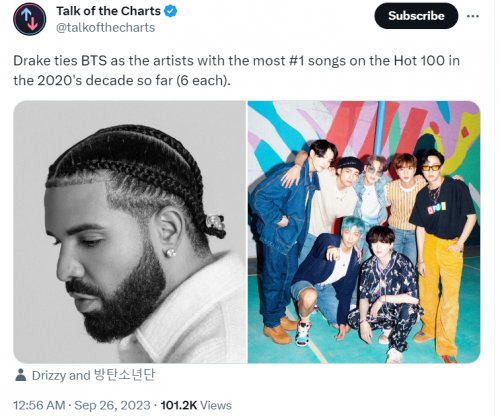Click the Views label after the count
The height and width of the screenshot is (416, 500).
216,405
